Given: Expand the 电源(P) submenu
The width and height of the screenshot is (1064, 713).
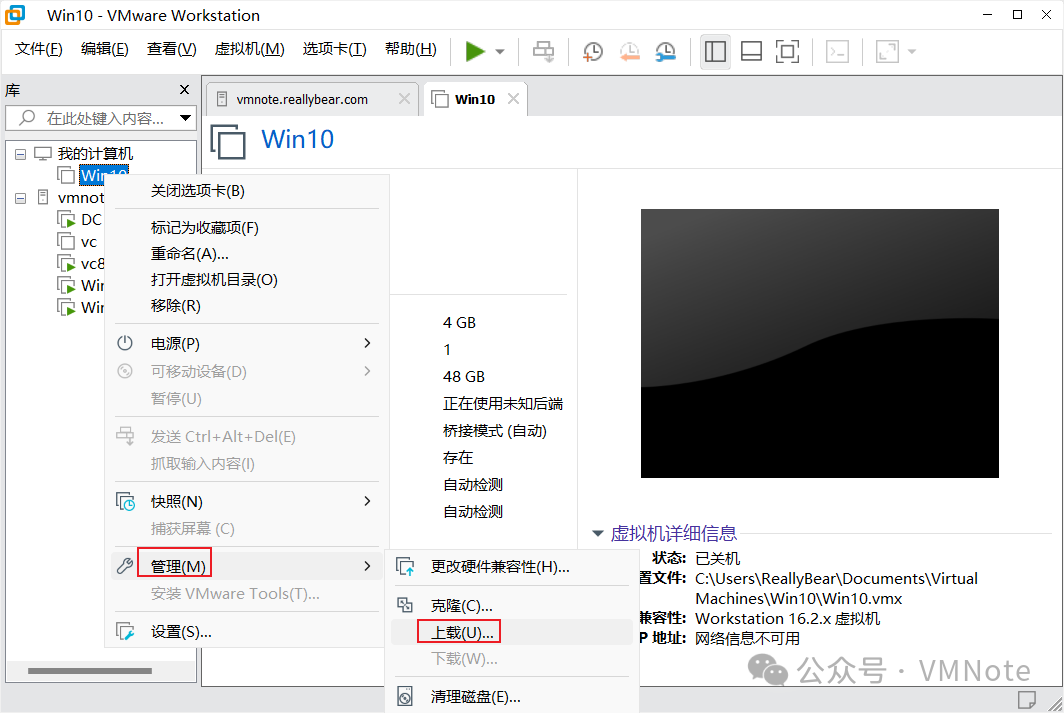Looking at the screenshot, I should (246, 343).
